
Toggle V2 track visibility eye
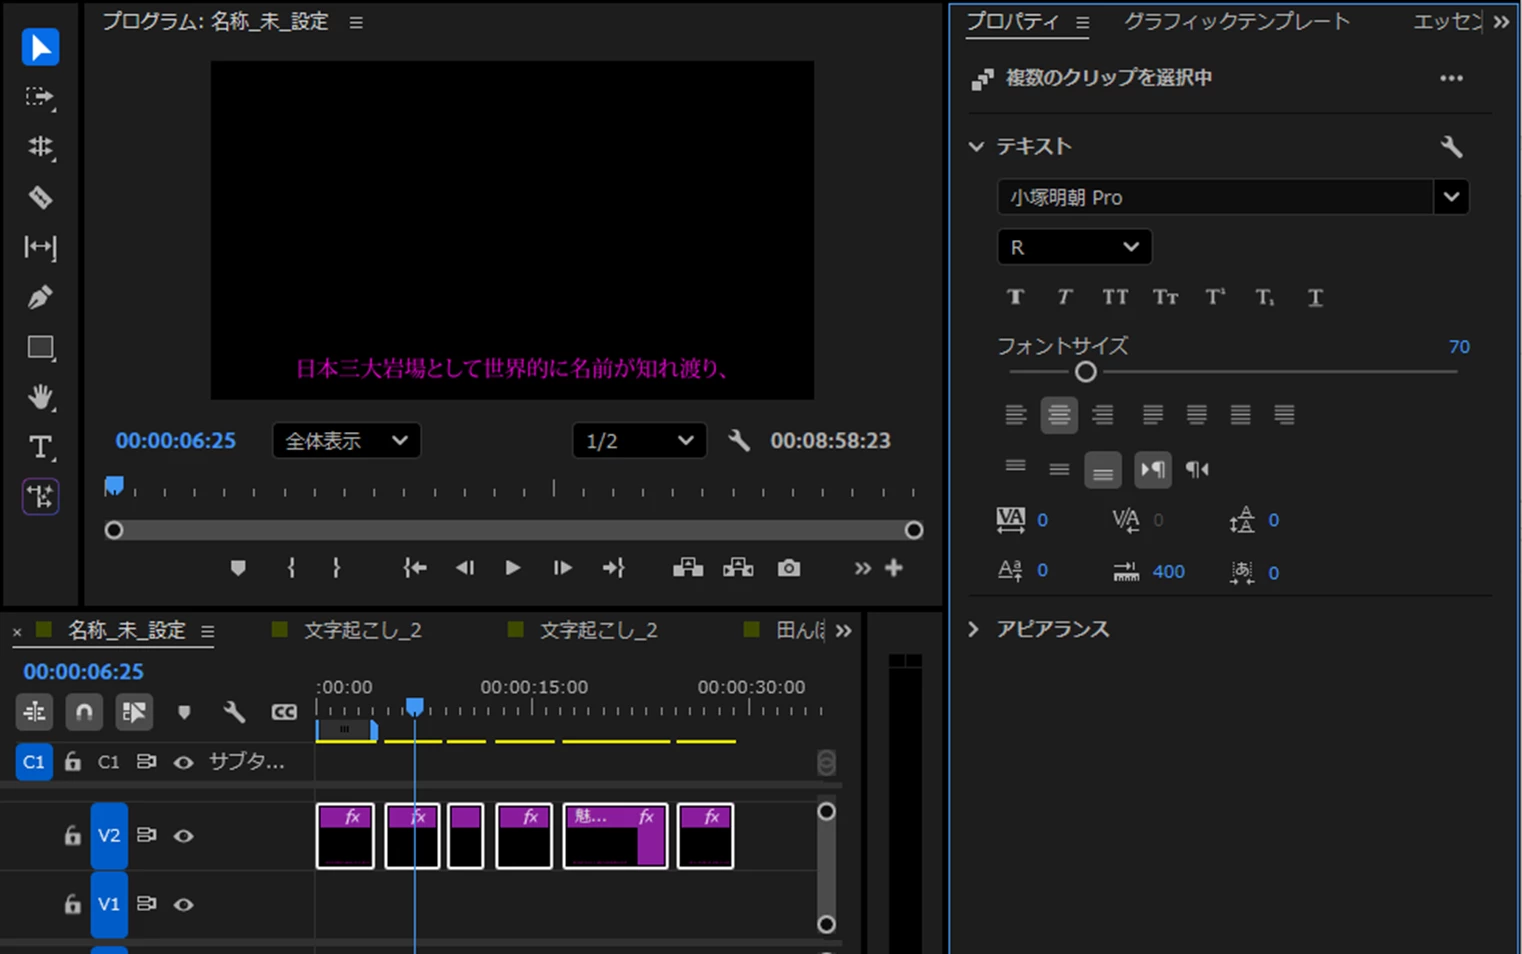pyautogui.click(x=183, y=836)
